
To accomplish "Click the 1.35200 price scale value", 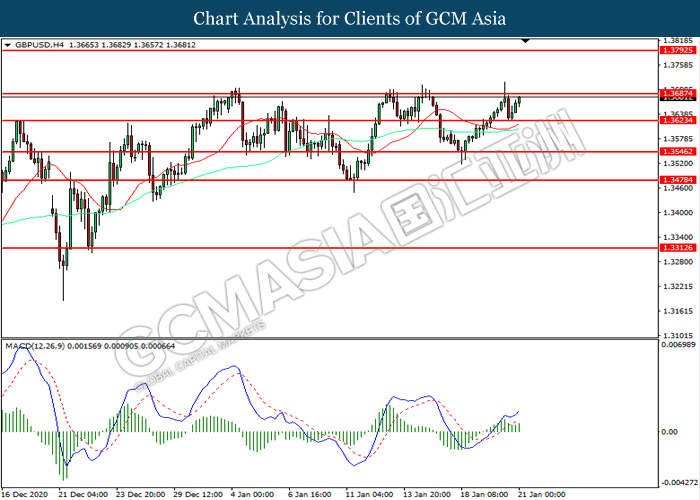I will [679, 164].
